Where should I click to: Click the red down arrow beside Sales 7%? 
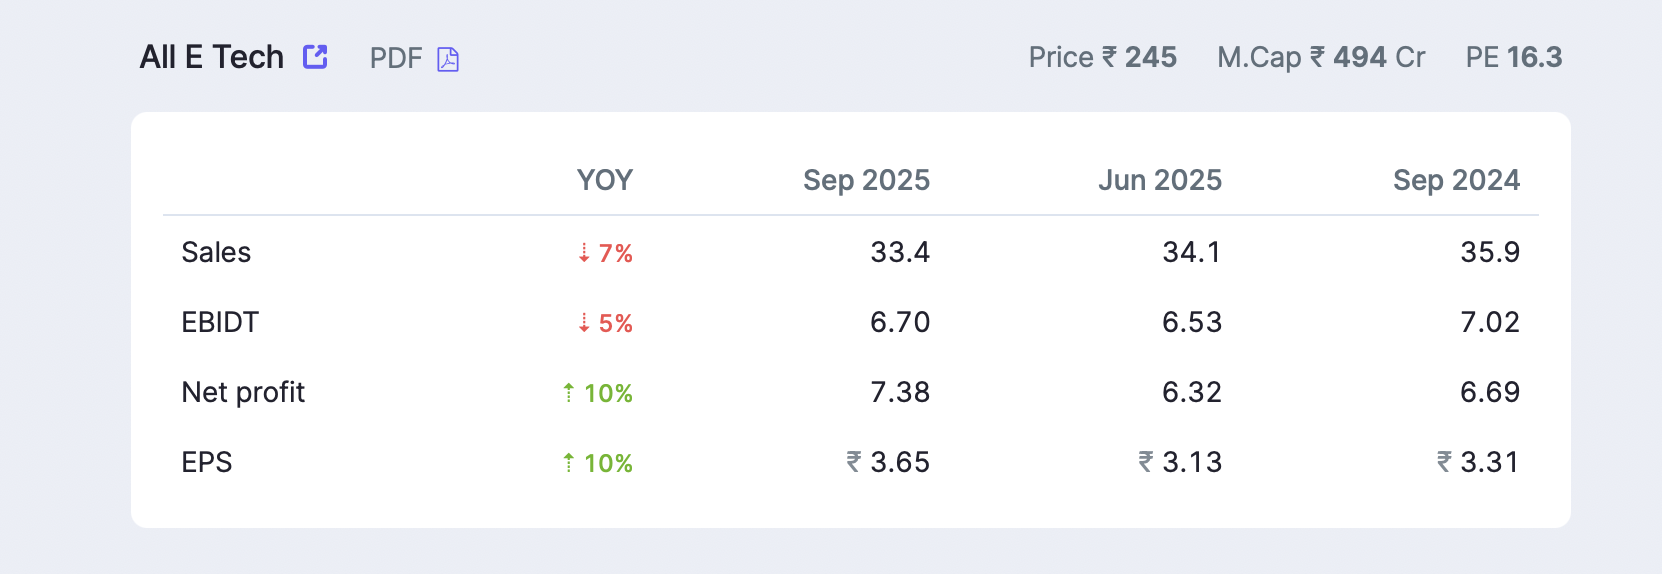point(584,253)
